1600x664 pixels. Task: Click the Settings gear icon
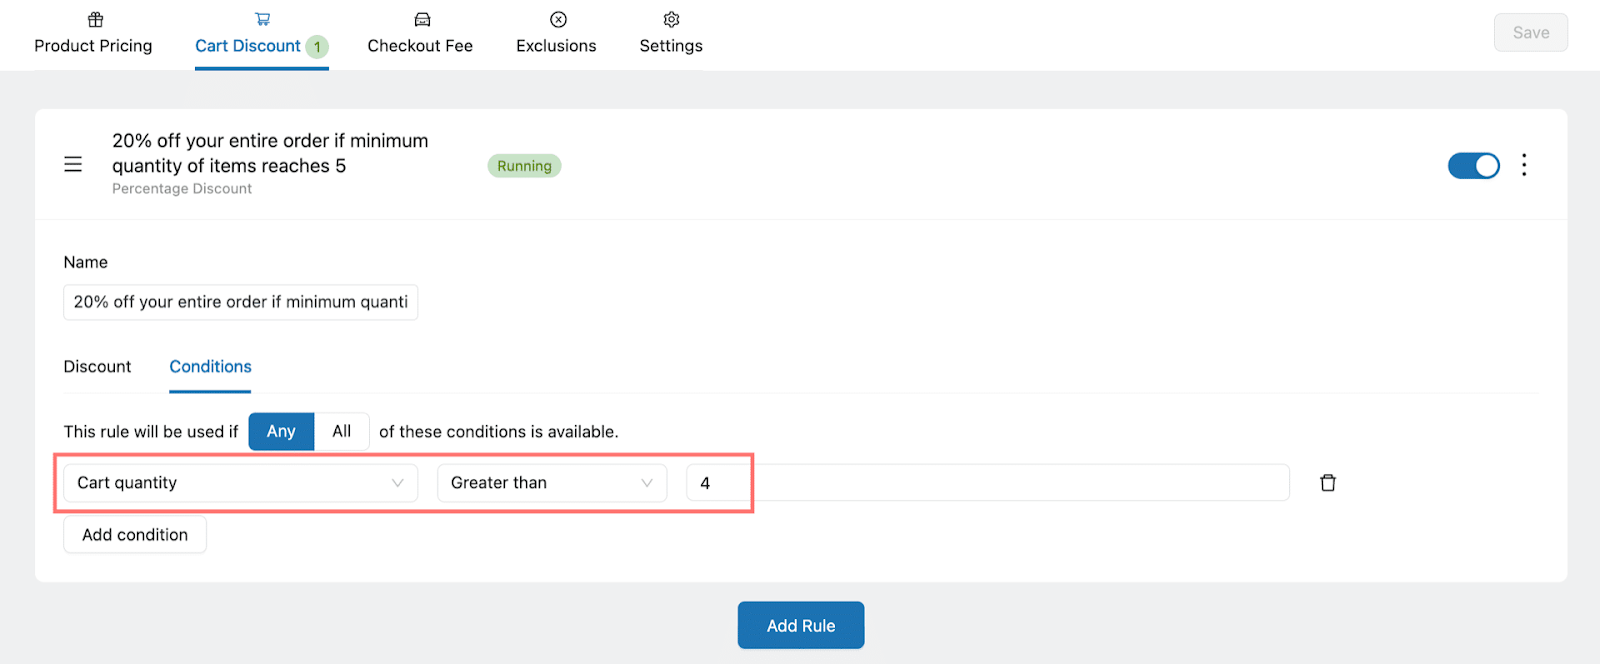click(671, 19)
